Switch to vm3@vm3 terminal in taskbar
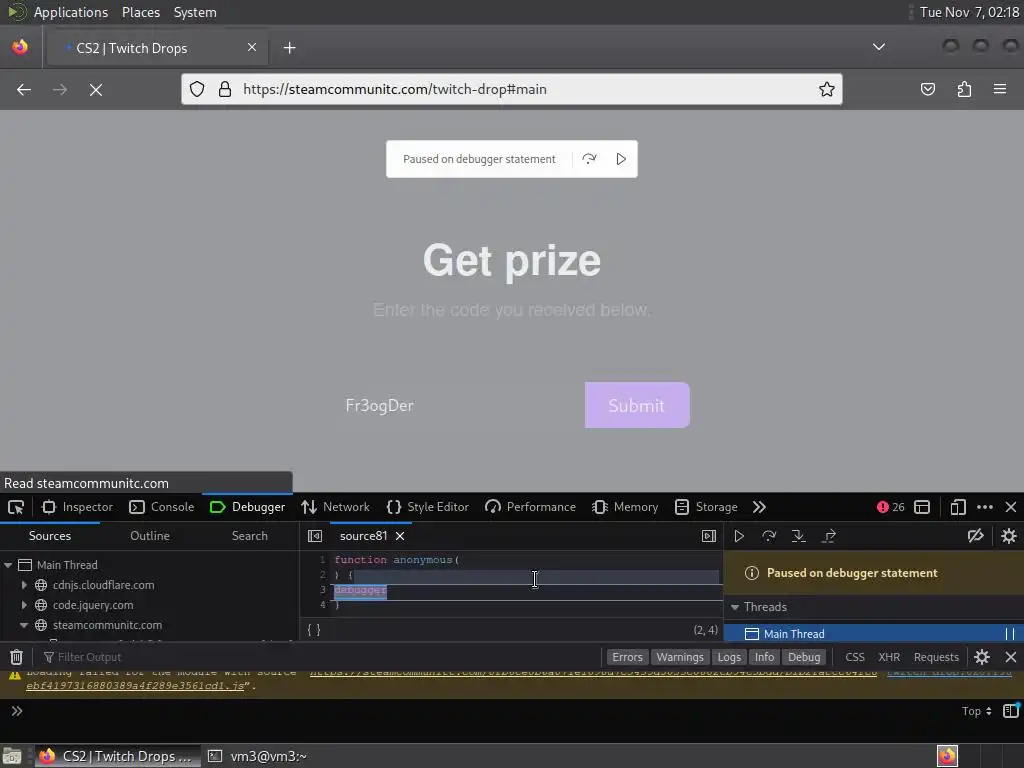Viewport: 1024px width, 768px height. click(258, 756)
